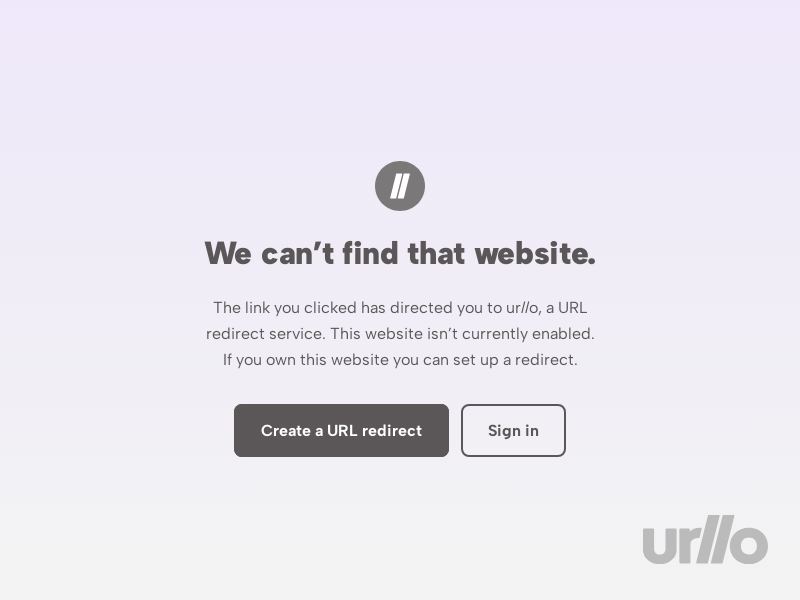Select the 'We can't find that website.' heading
The image size is (800, 600).
400,253
